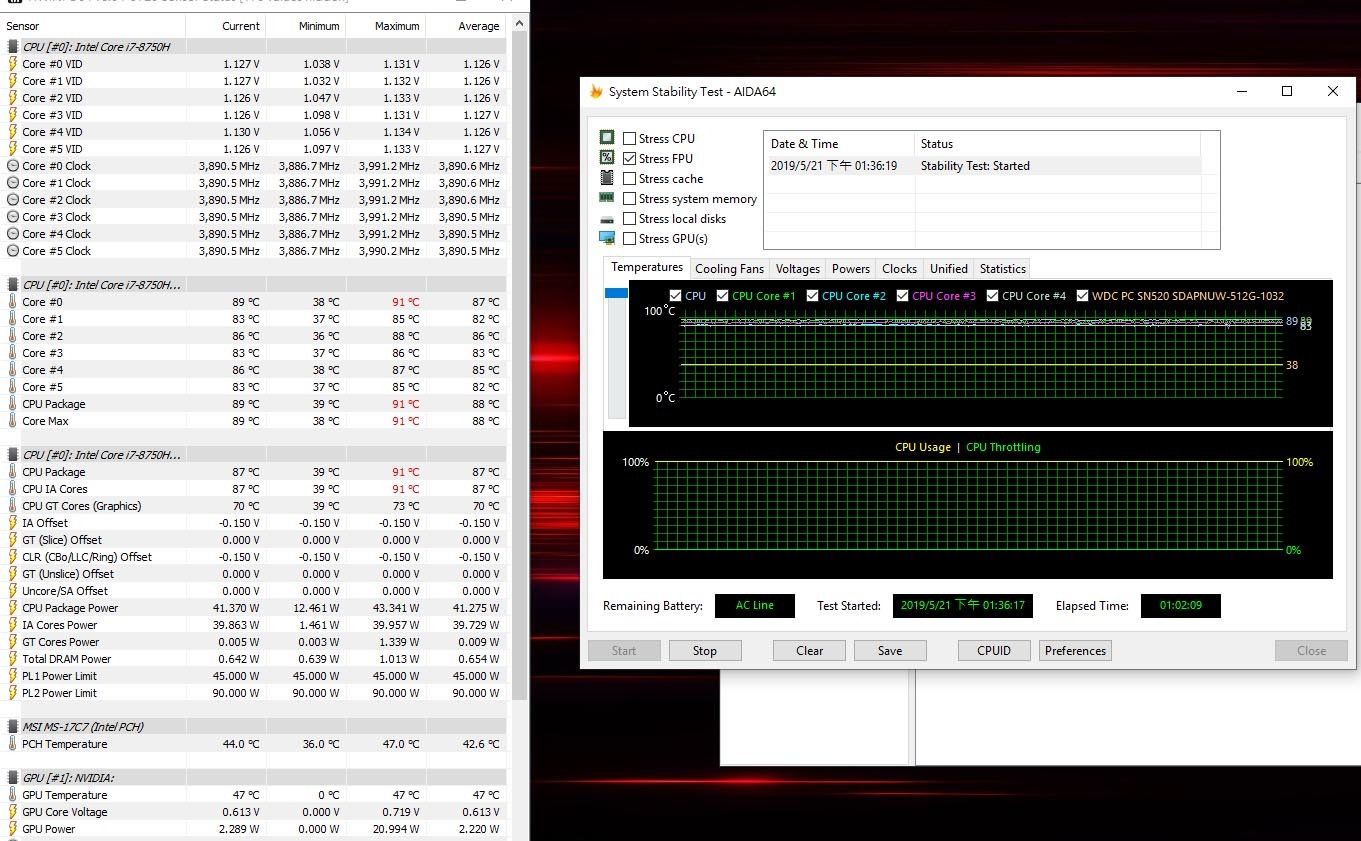1361x841 pixels.
Task: Open the Powers tab
Action: coord(851,269)
